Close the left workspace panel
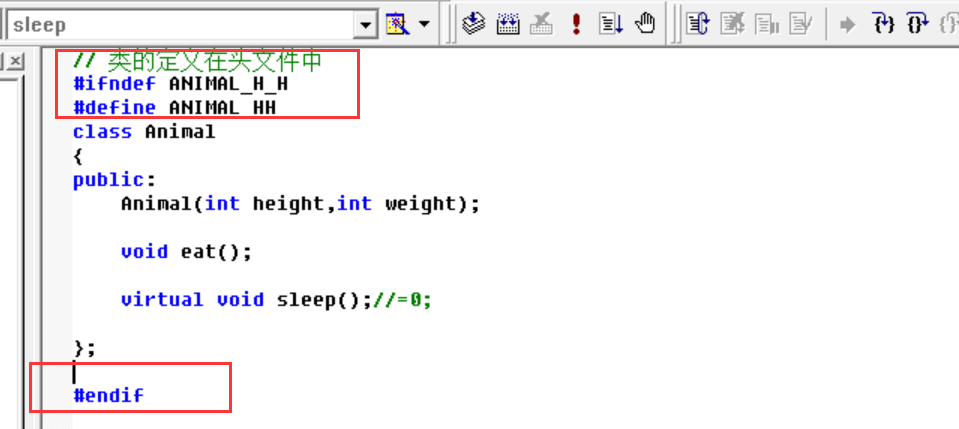Viewport: 959px width, 429px height. click(x=16, y=61)
